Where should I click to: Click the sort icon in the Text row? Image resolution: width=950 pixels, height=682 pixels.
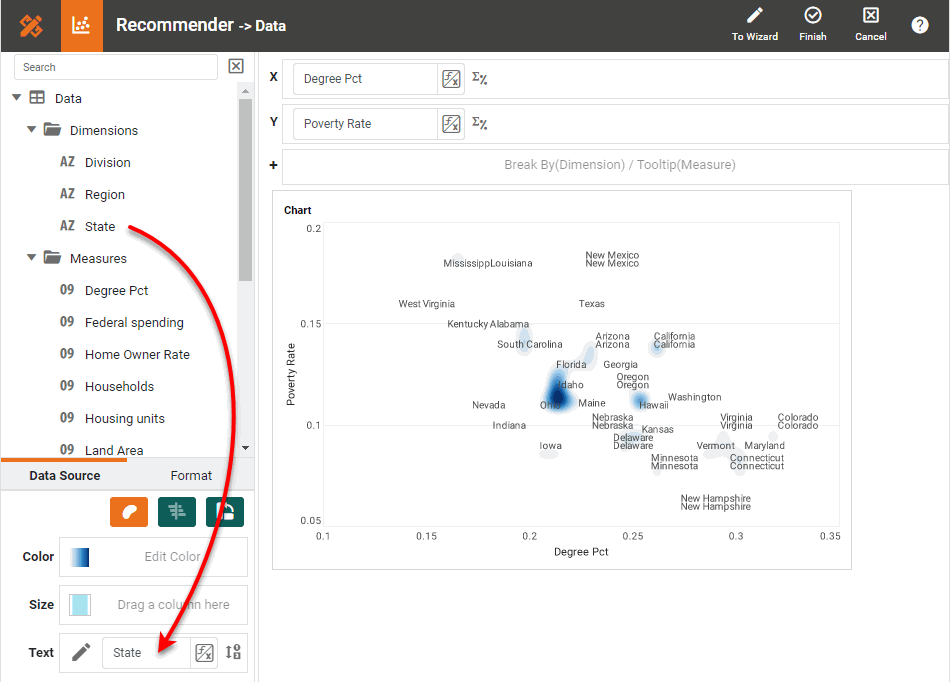click(233, 653)
